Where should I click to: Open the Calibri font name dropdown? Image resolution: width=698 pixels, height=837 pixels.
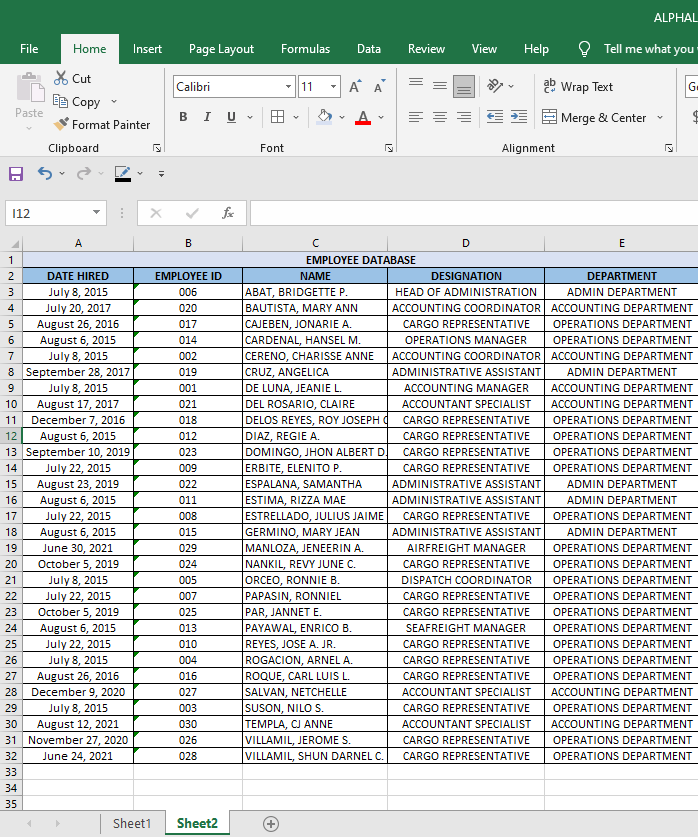[x=287, y=87]
